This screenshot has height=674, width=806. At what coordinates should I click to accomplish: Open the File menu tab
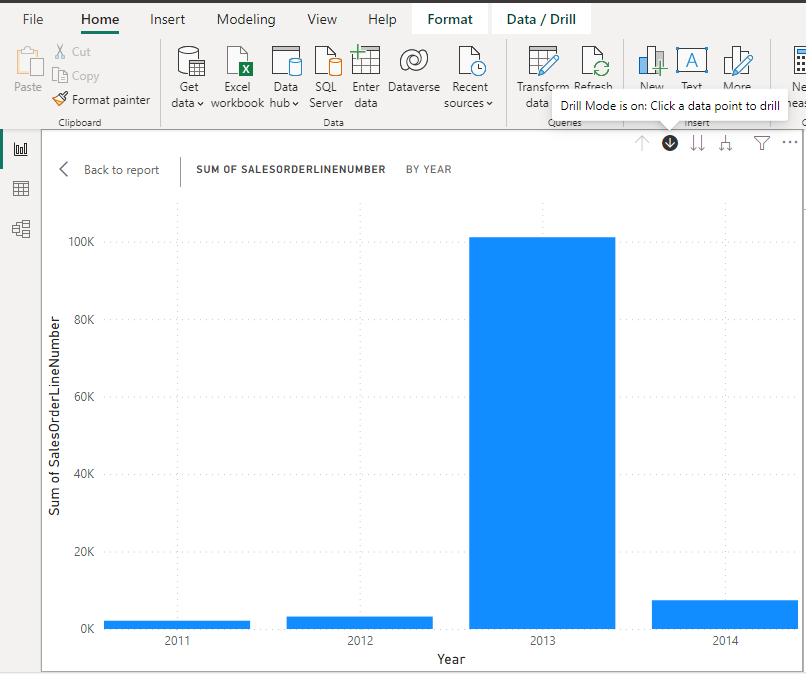(33, 20)
